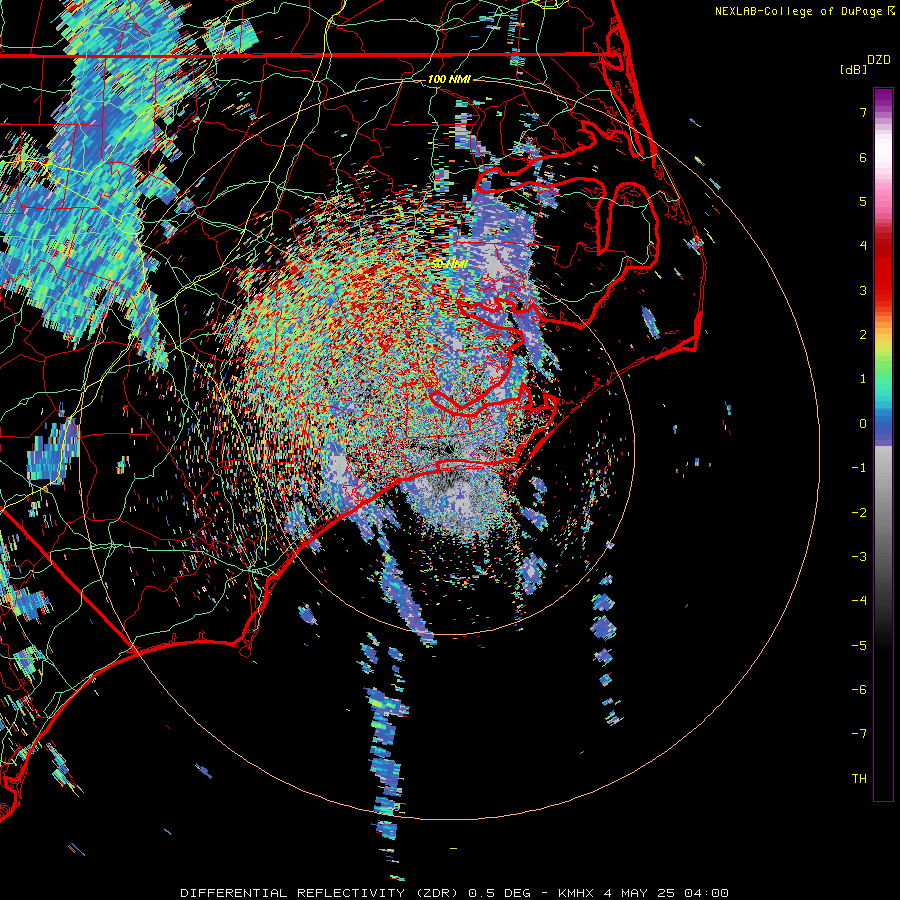
Task: Select the -5 dB scale label
Action: pyautogui.click(x=859, y=646)
